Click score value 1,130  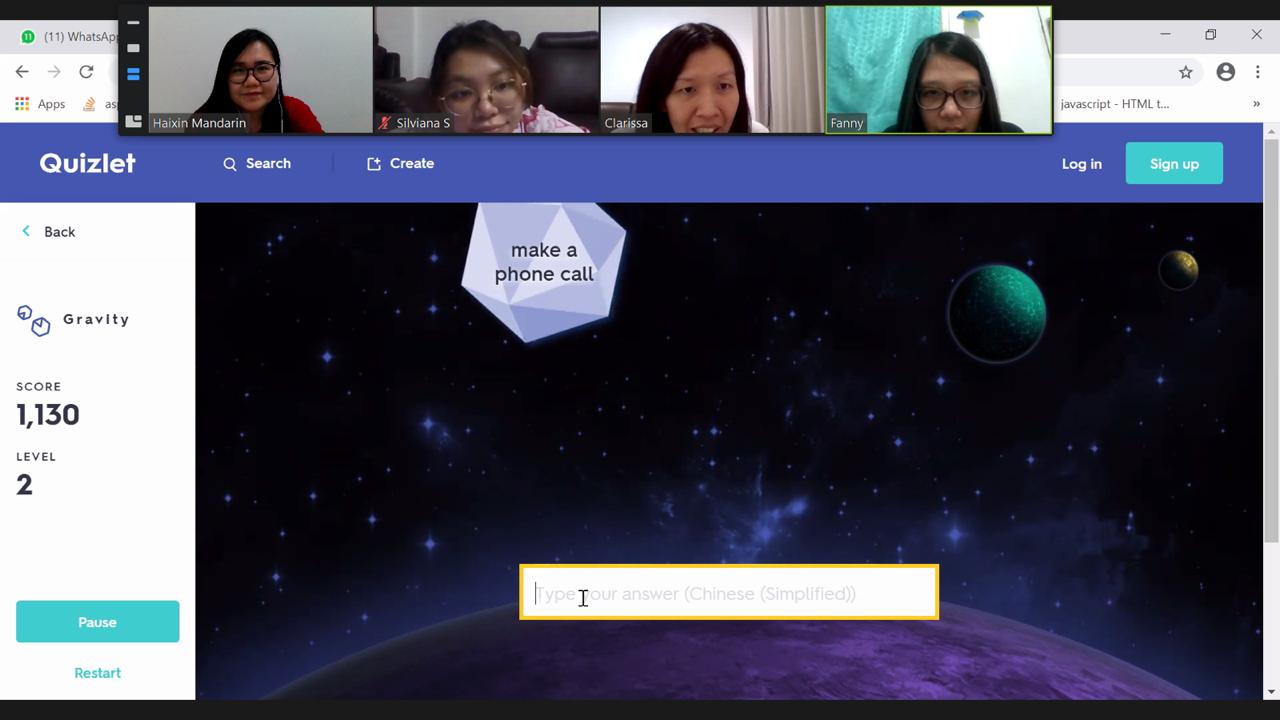(47, 415)
